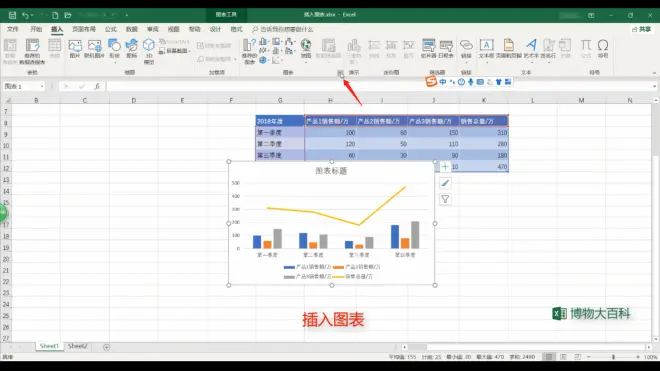The image size is (660, 371).
Task: Save the workbook from quick access toolbar
Action: tap(12, 15)
